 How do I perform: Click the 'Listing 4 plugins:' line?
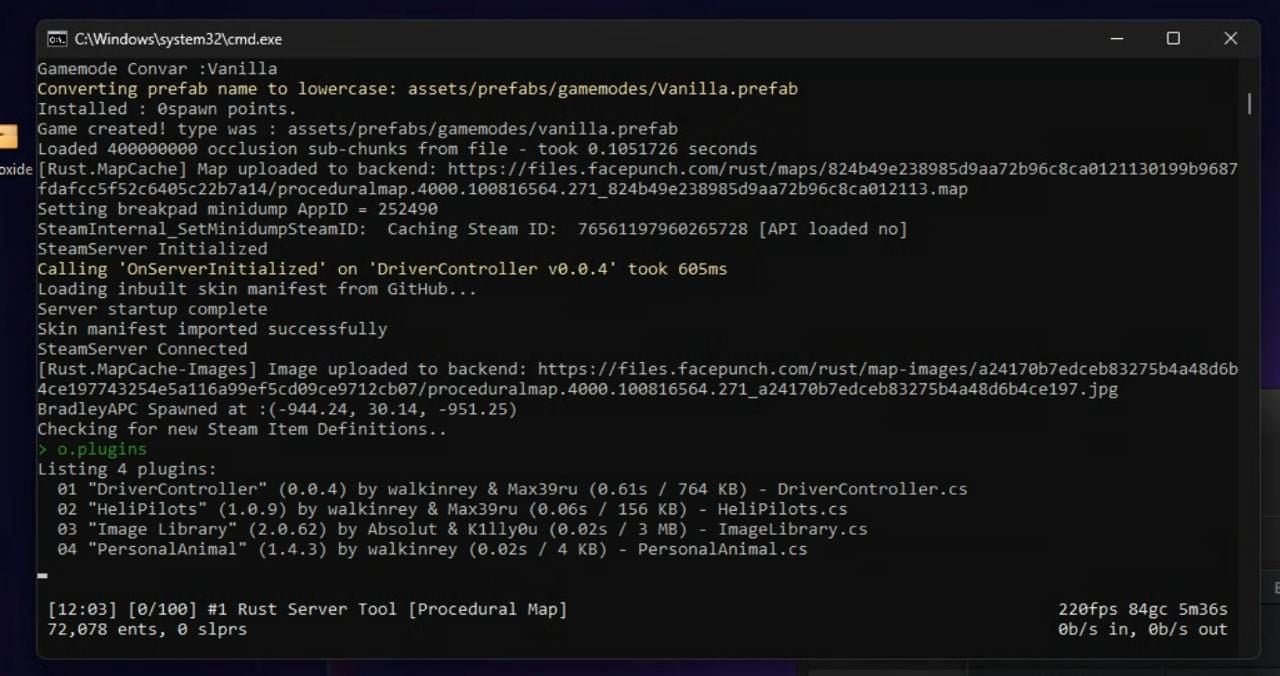[x=127, y=469]
